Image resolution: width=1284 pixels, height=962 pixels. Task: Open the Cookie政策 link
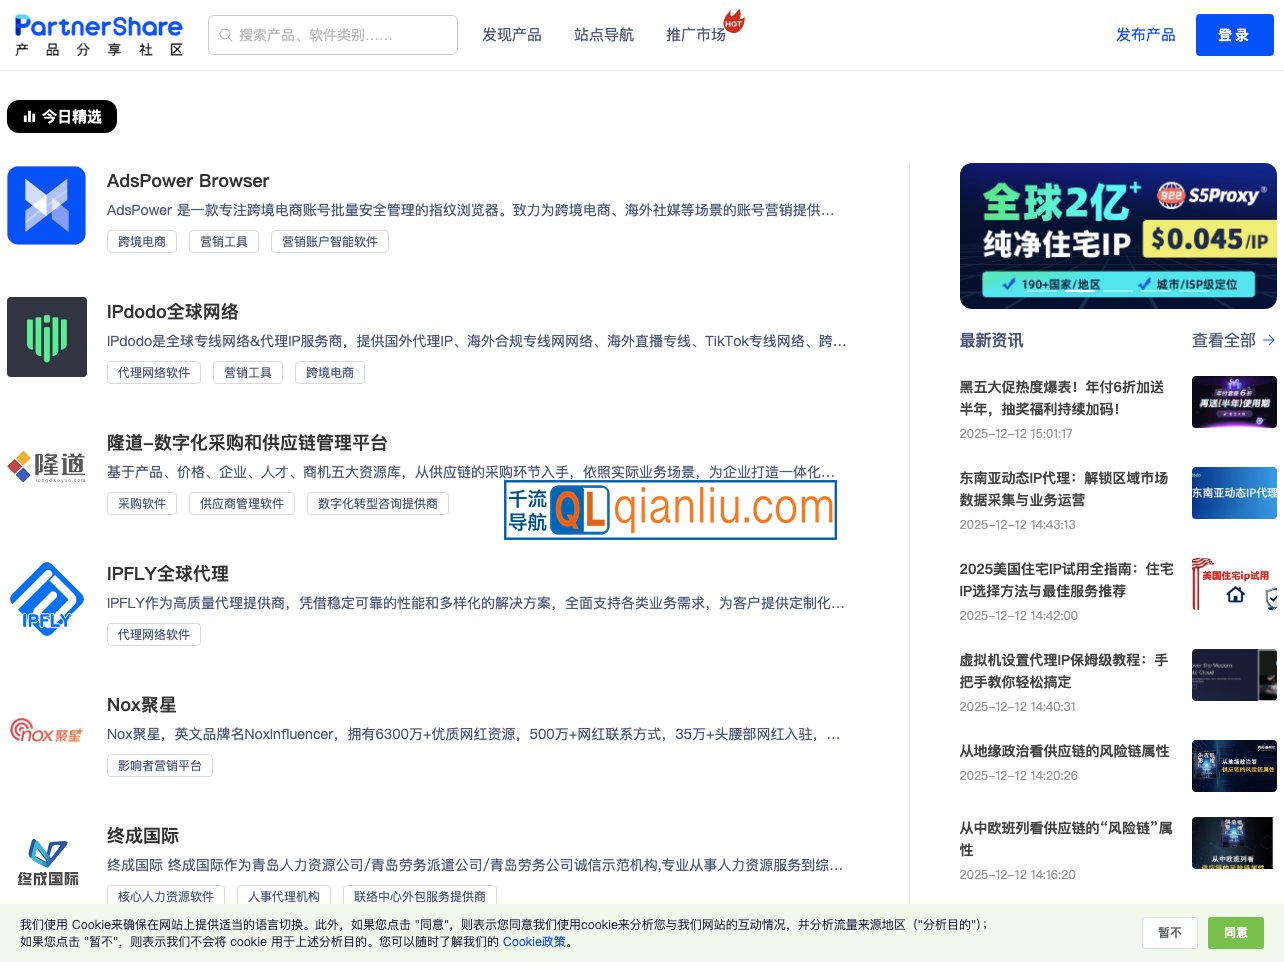533,941
